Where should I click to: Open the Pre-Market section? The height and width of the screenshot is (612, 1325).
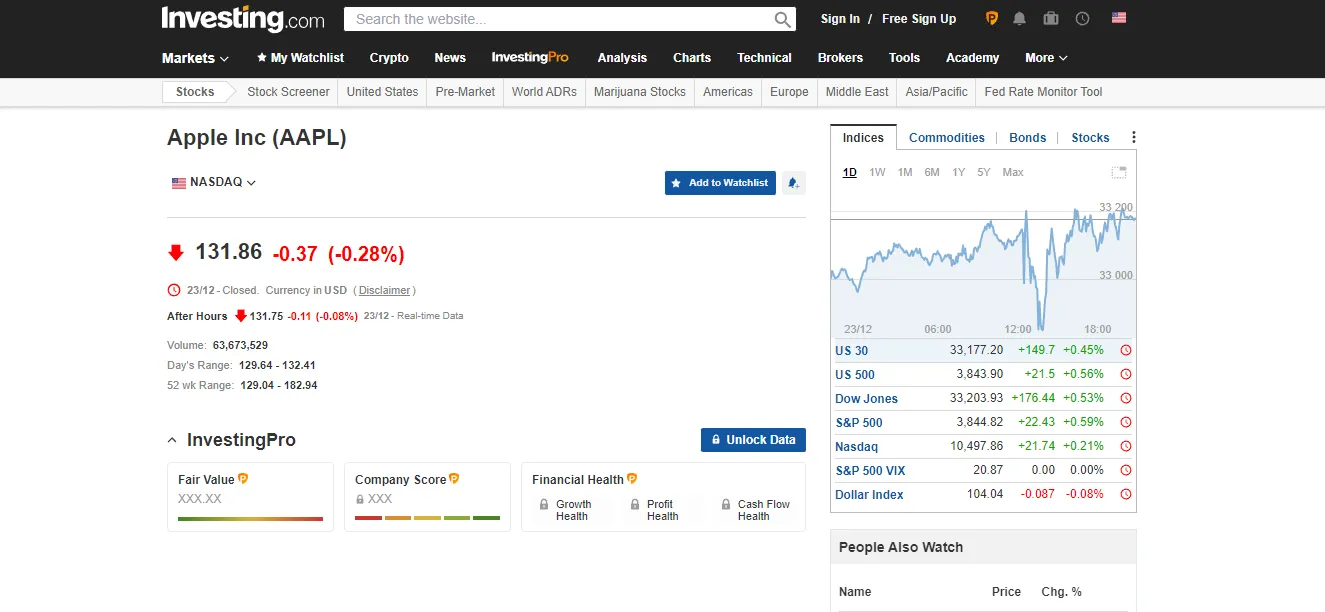pyautogui.click(x=464, y=91)
